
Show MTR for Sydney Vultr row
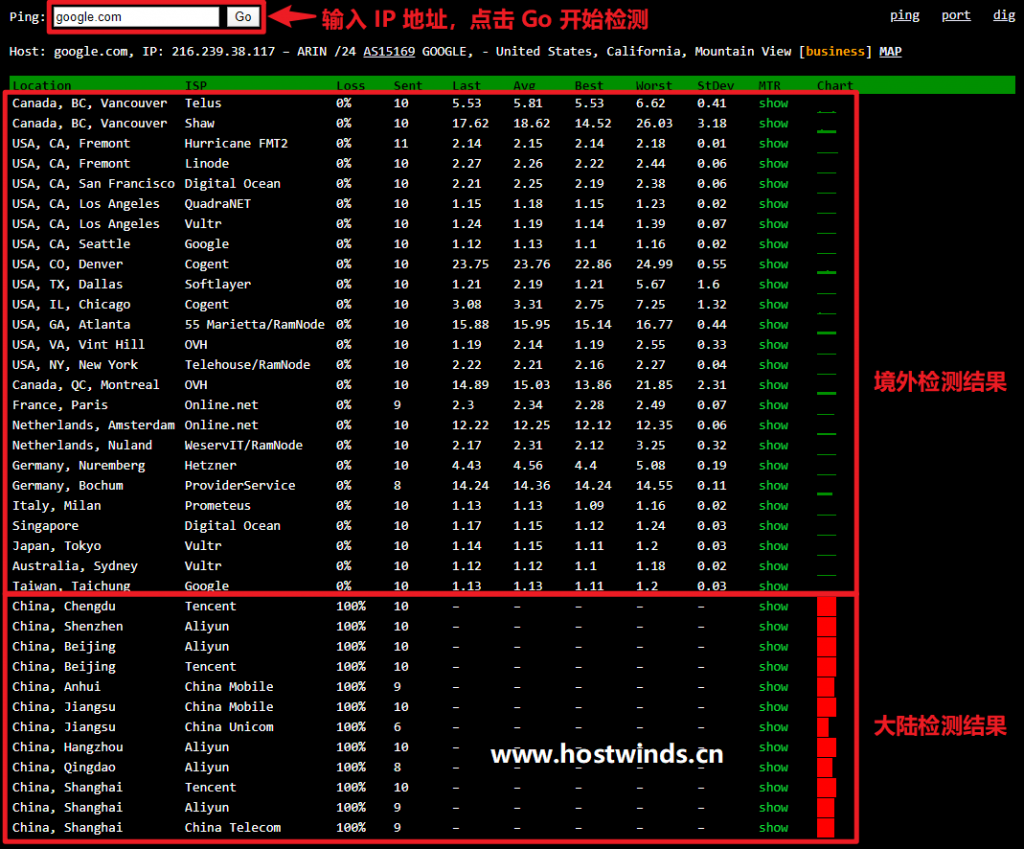pyautogui.click(x=773, y=566)
